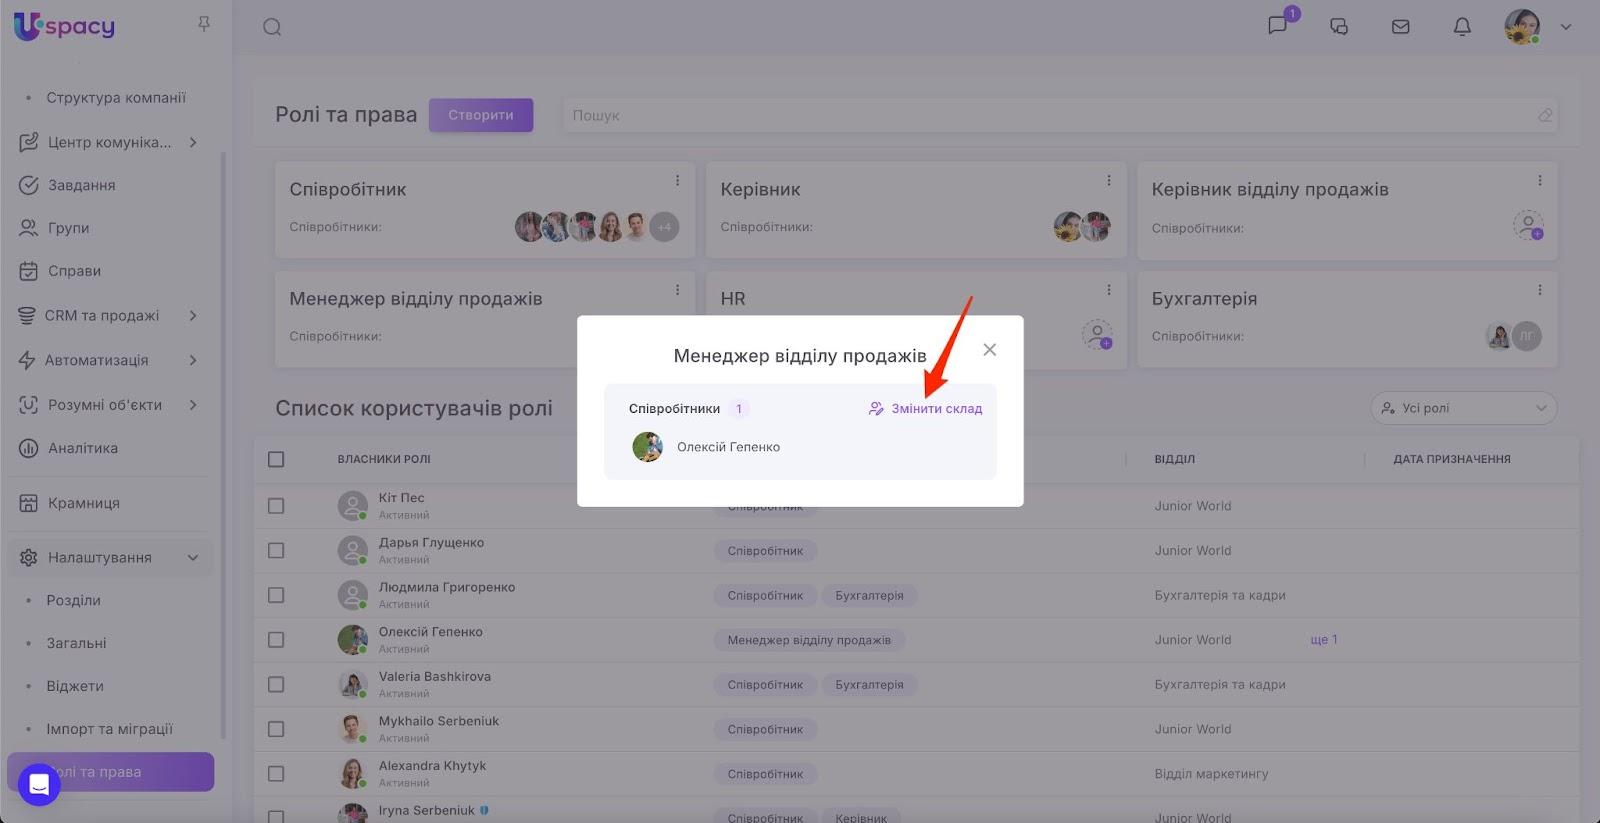Open the Усі ролі filter dropdown
Image resolution: width=1600 pixels, height=823 pixels.
[1463, 408]
